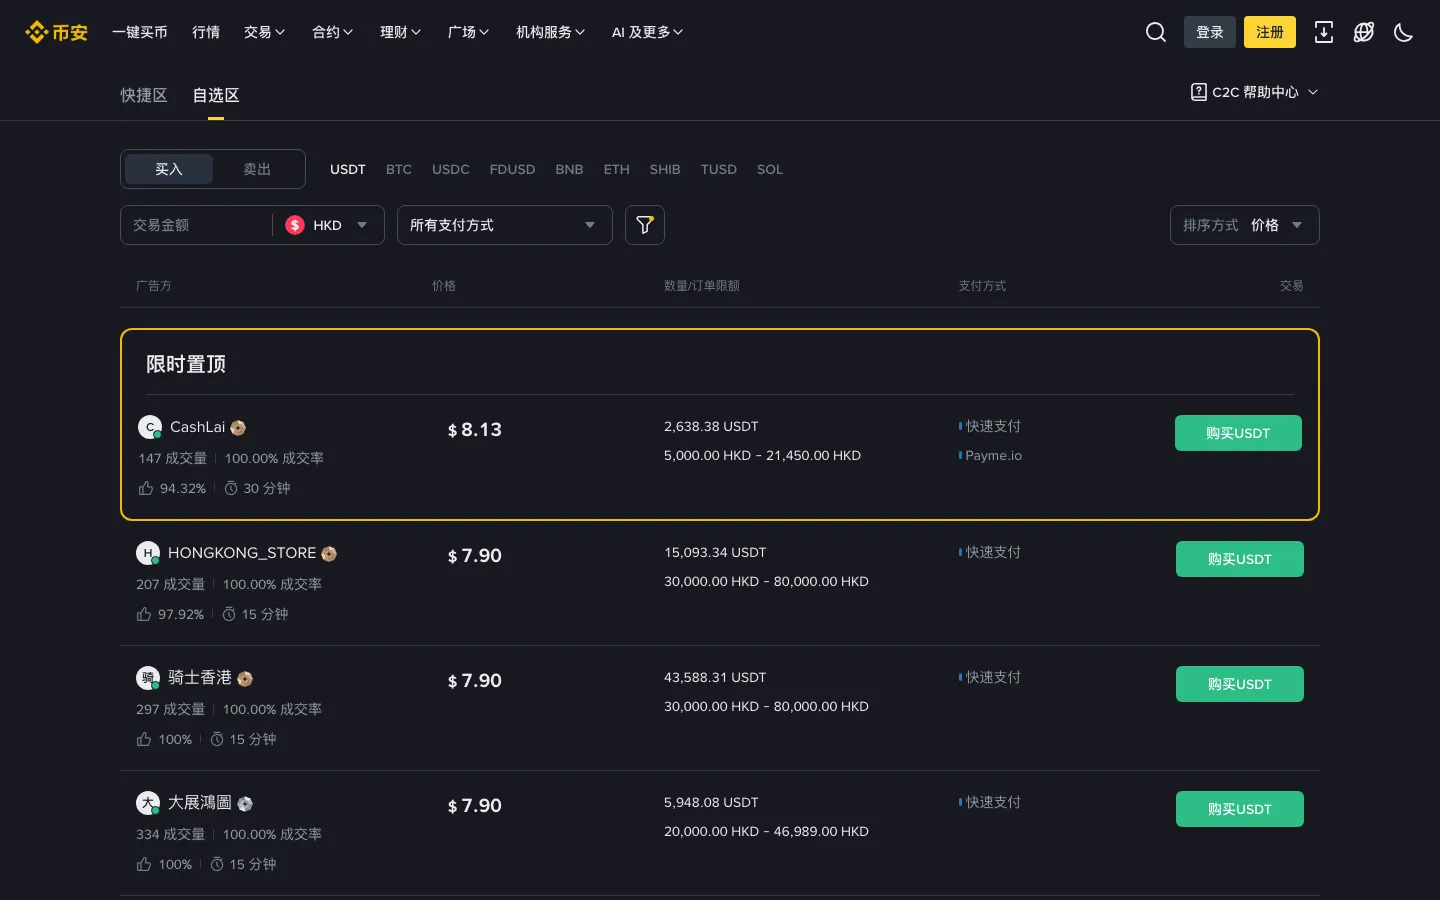The image size is (1440, 900).
Task: Expand the 理财 navigation menu
Action: [401, 32]
